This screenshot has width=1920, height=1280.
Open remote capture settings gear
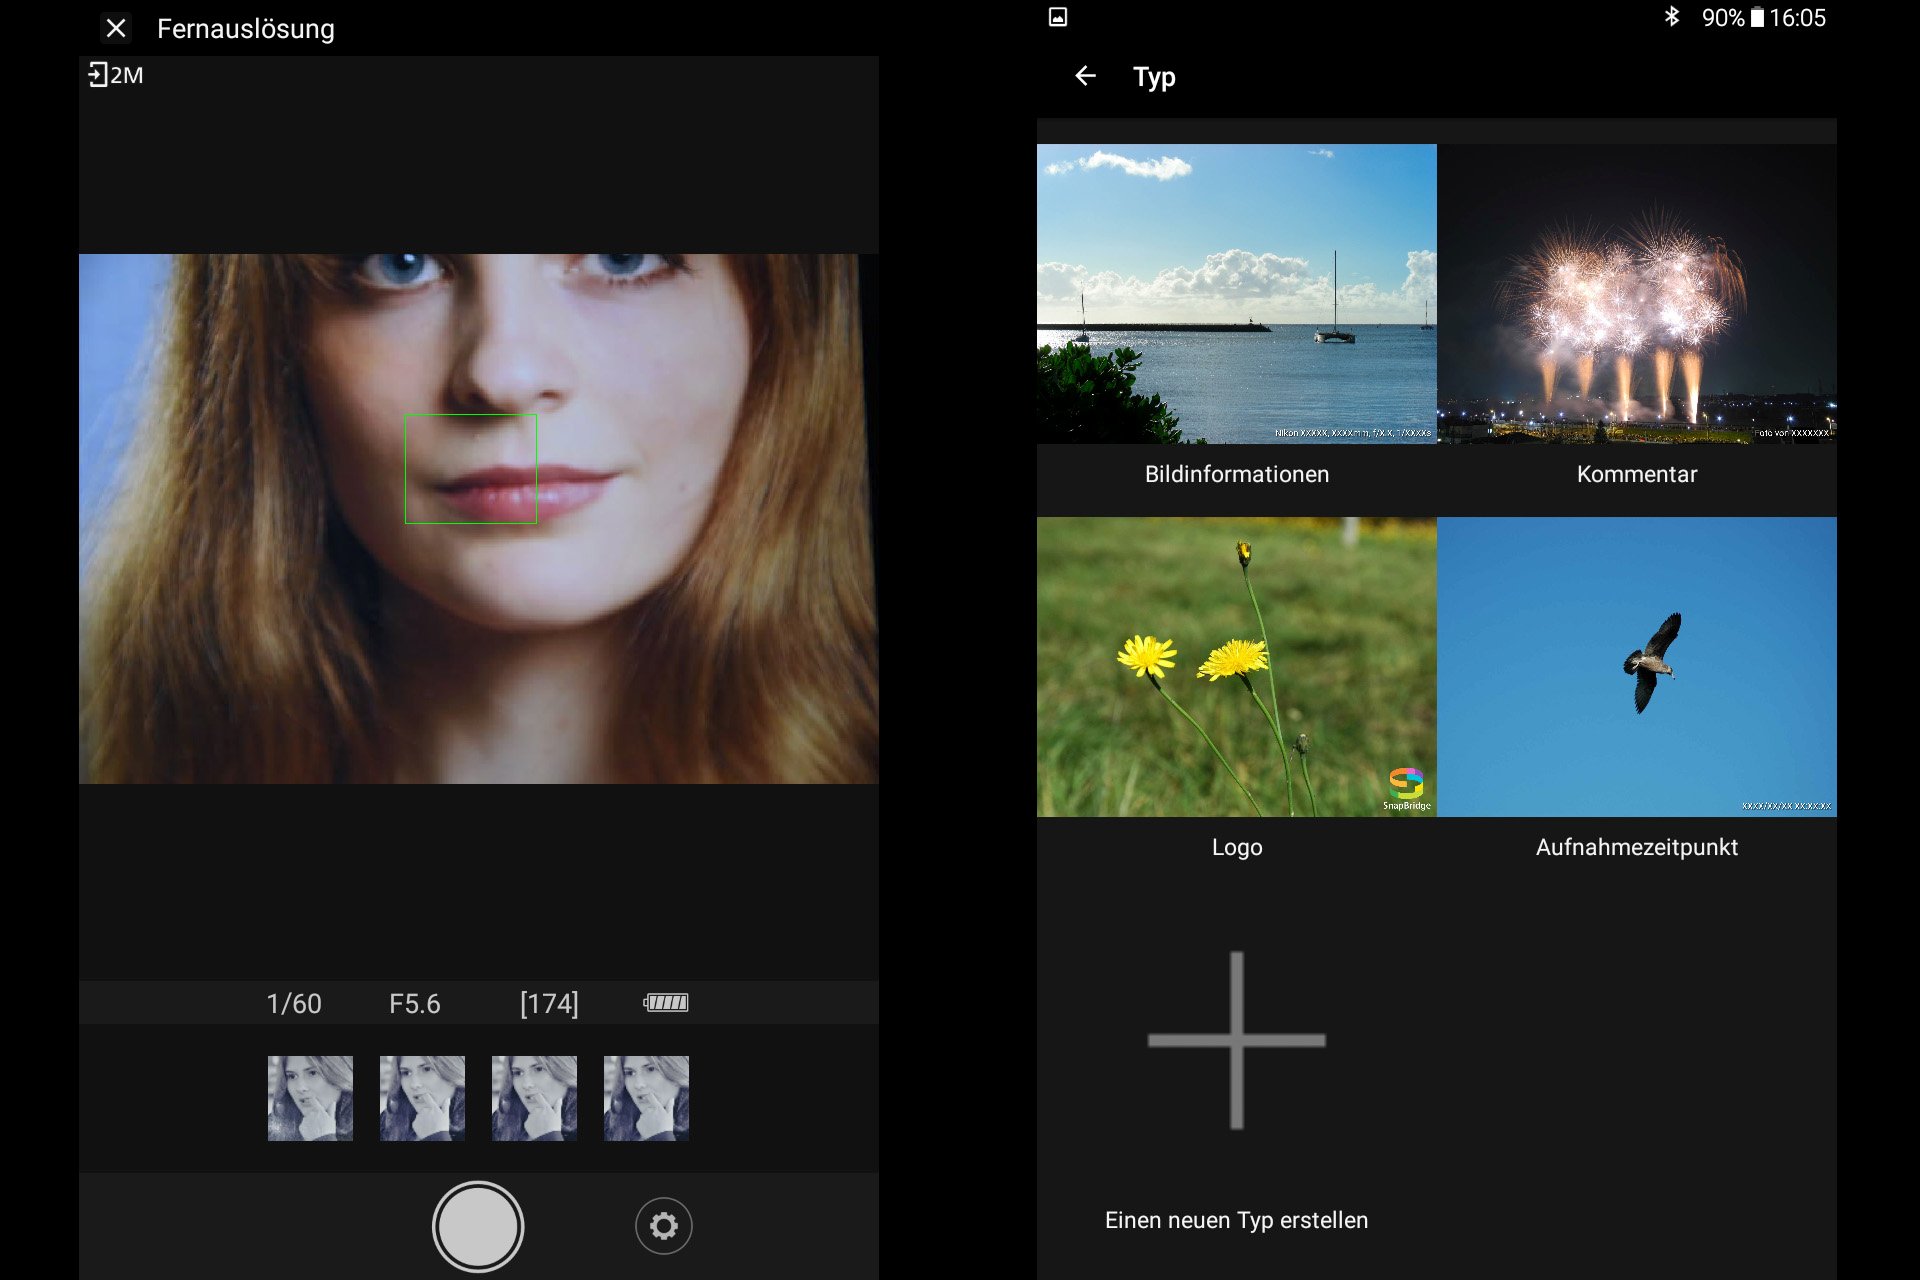pyautogui.click(x=664, y=1226)
